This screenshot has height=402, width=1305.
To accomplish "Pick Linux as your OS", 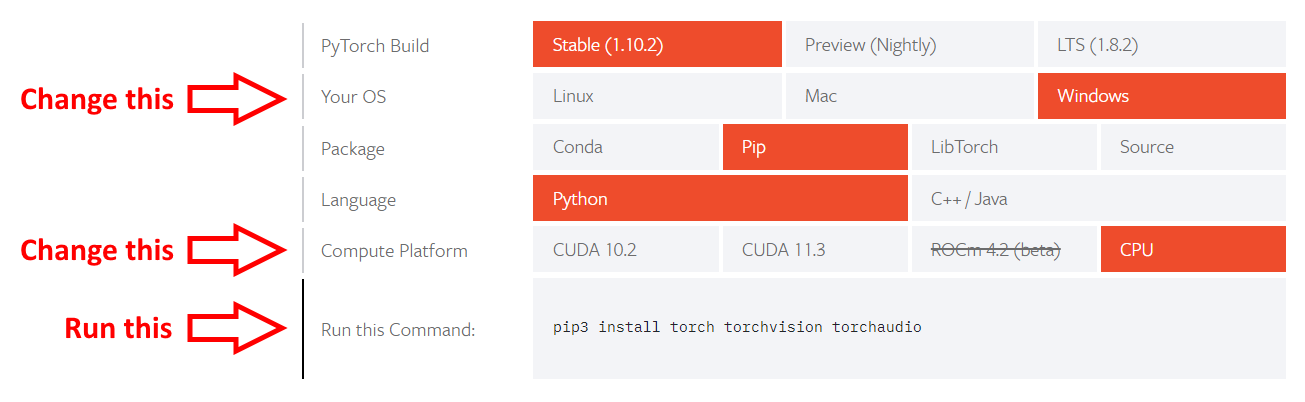I will pyautogui.click(x=657, y=96).
